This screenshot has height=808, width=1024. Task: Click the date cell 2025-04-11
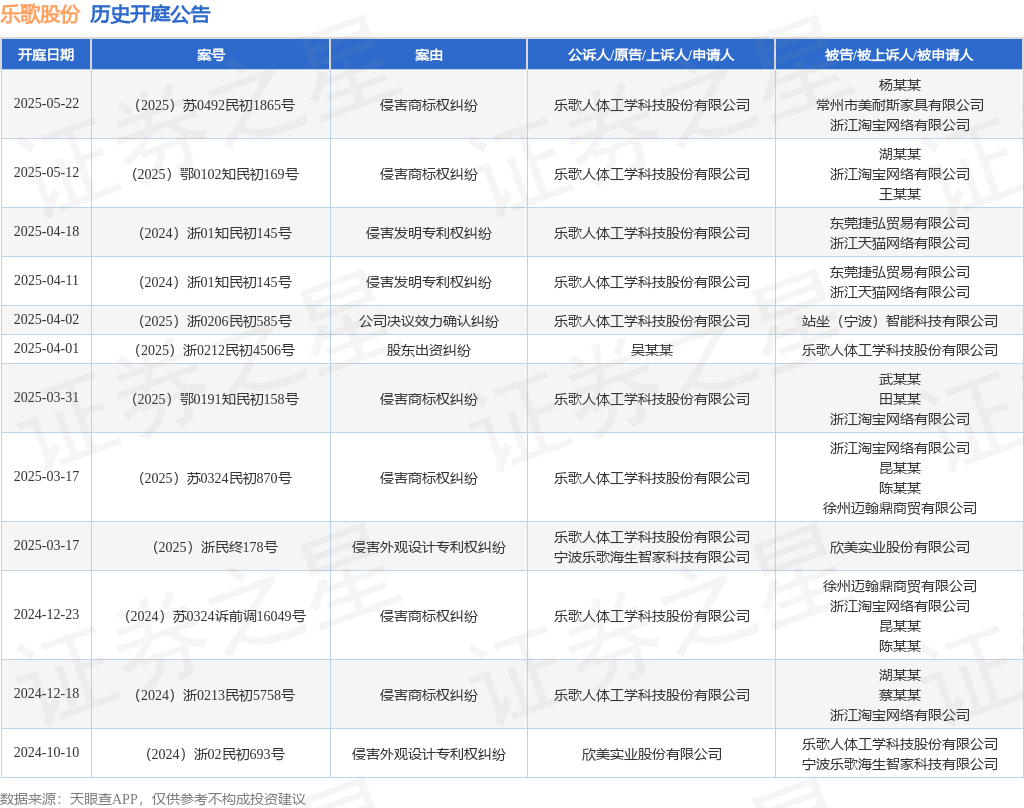pyautogui.click(x=46, y=281)
